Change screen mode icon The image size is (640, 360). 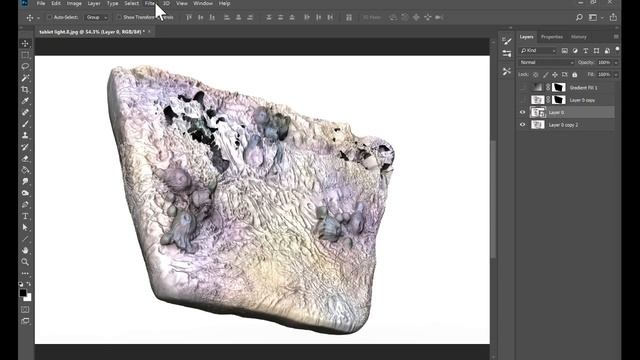(x=25, y=321)
